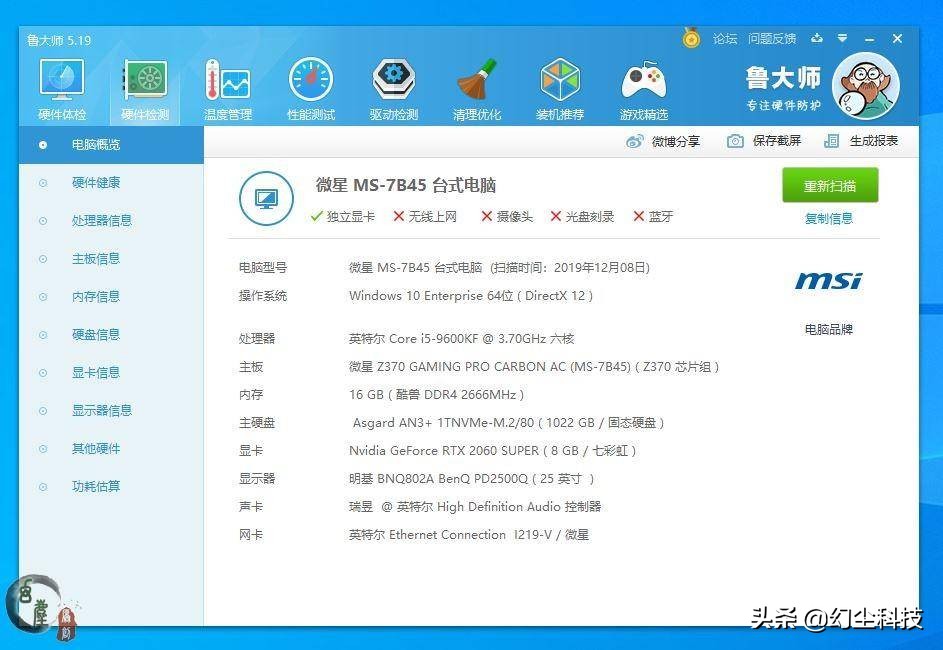Screen dimensions: 943x650
Task: Click Asgard AN3+ disk text
Action: pyautogui.click(x=508, y=423)
